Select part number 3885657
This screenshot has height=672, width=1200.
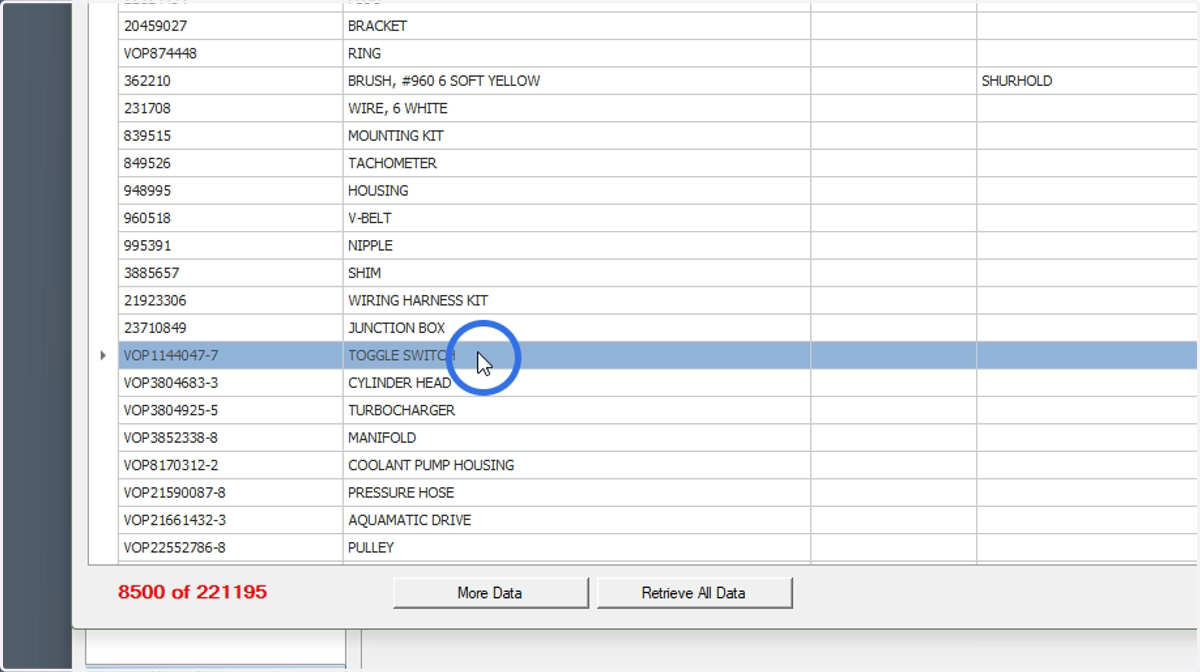click(x=230, y=273)
